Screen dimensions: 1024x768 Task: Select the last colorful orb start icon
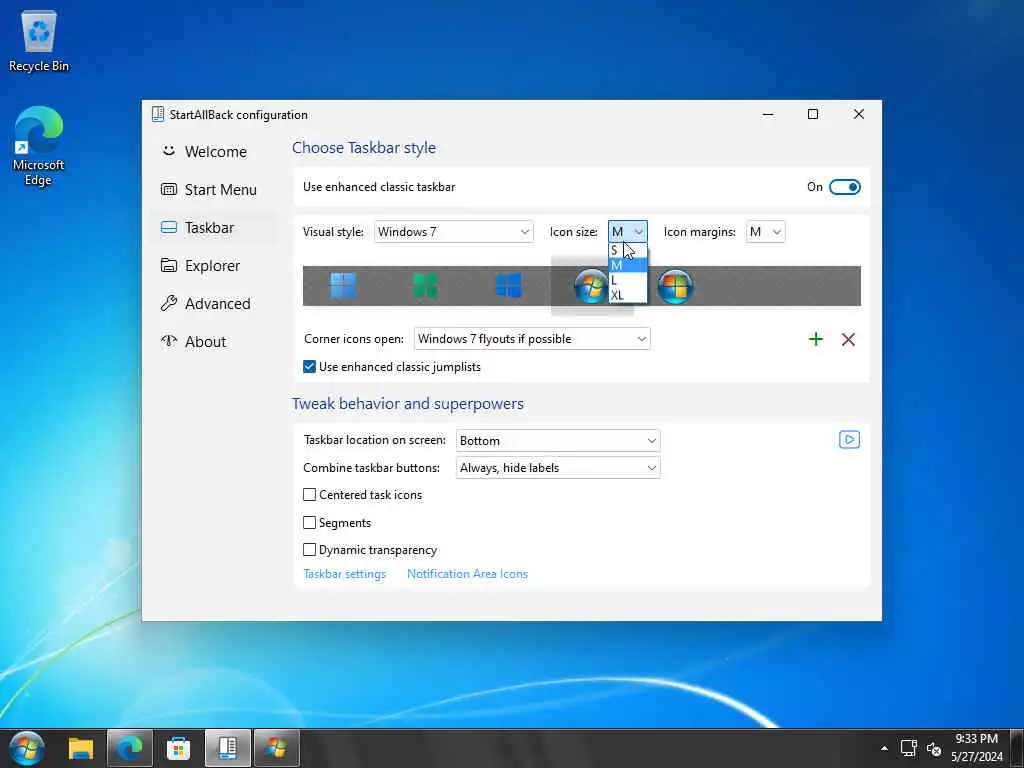tap(675, 286)
